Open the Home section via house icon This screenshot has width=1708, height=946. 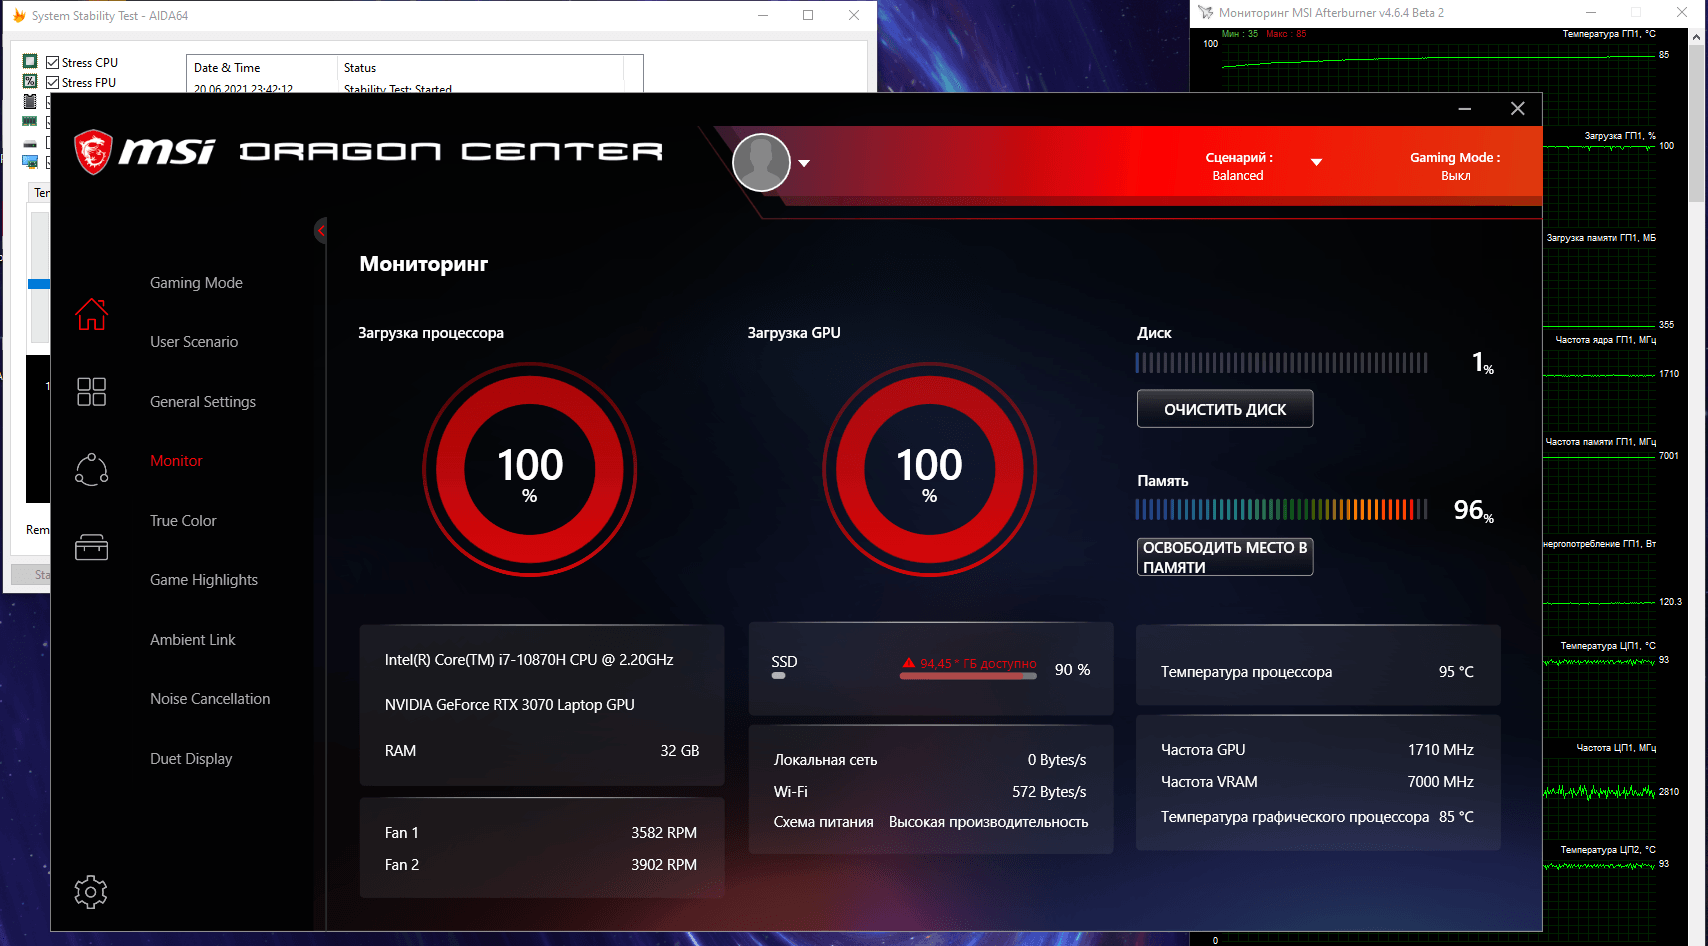(x=91, y=314)
